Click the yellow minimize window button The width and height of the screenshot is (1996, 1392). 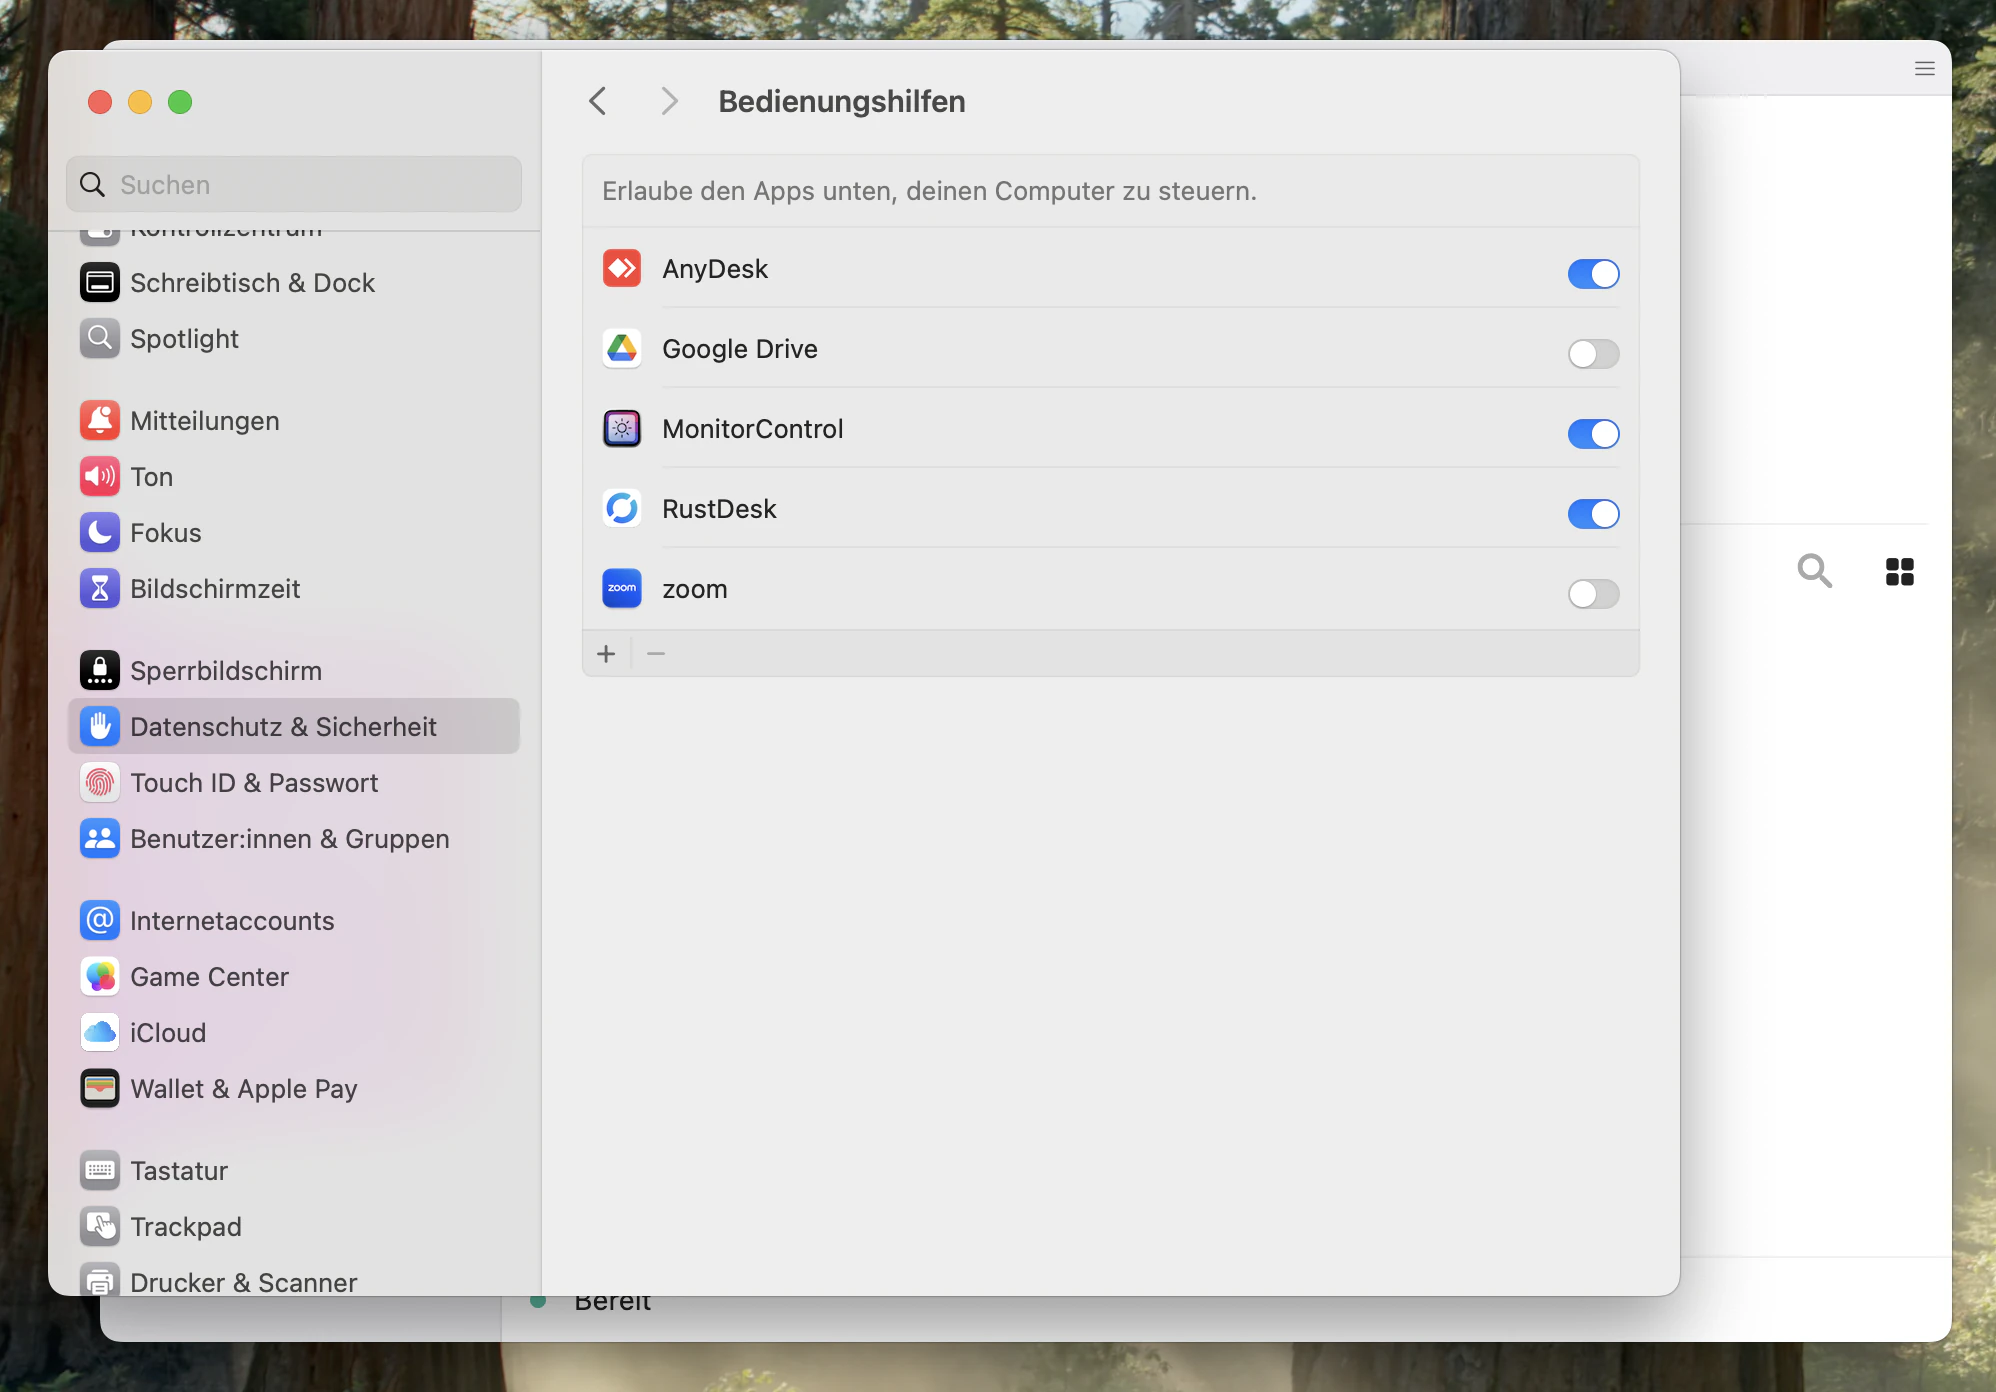(140, 102)
